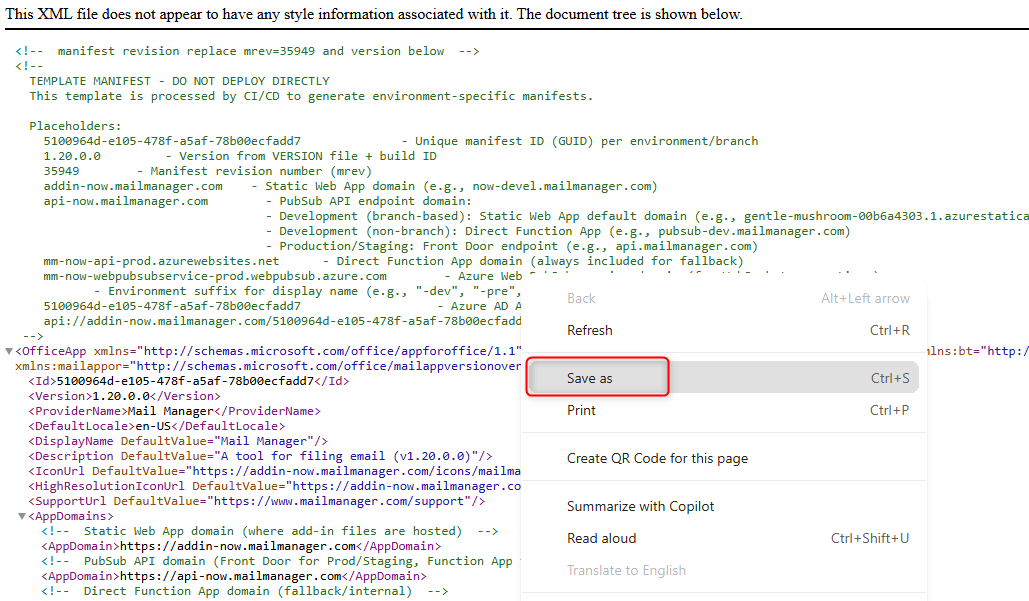1029x601 pixels.
Task: Click the Version 1.20.0.0 element line
Action: pos(125,396)
